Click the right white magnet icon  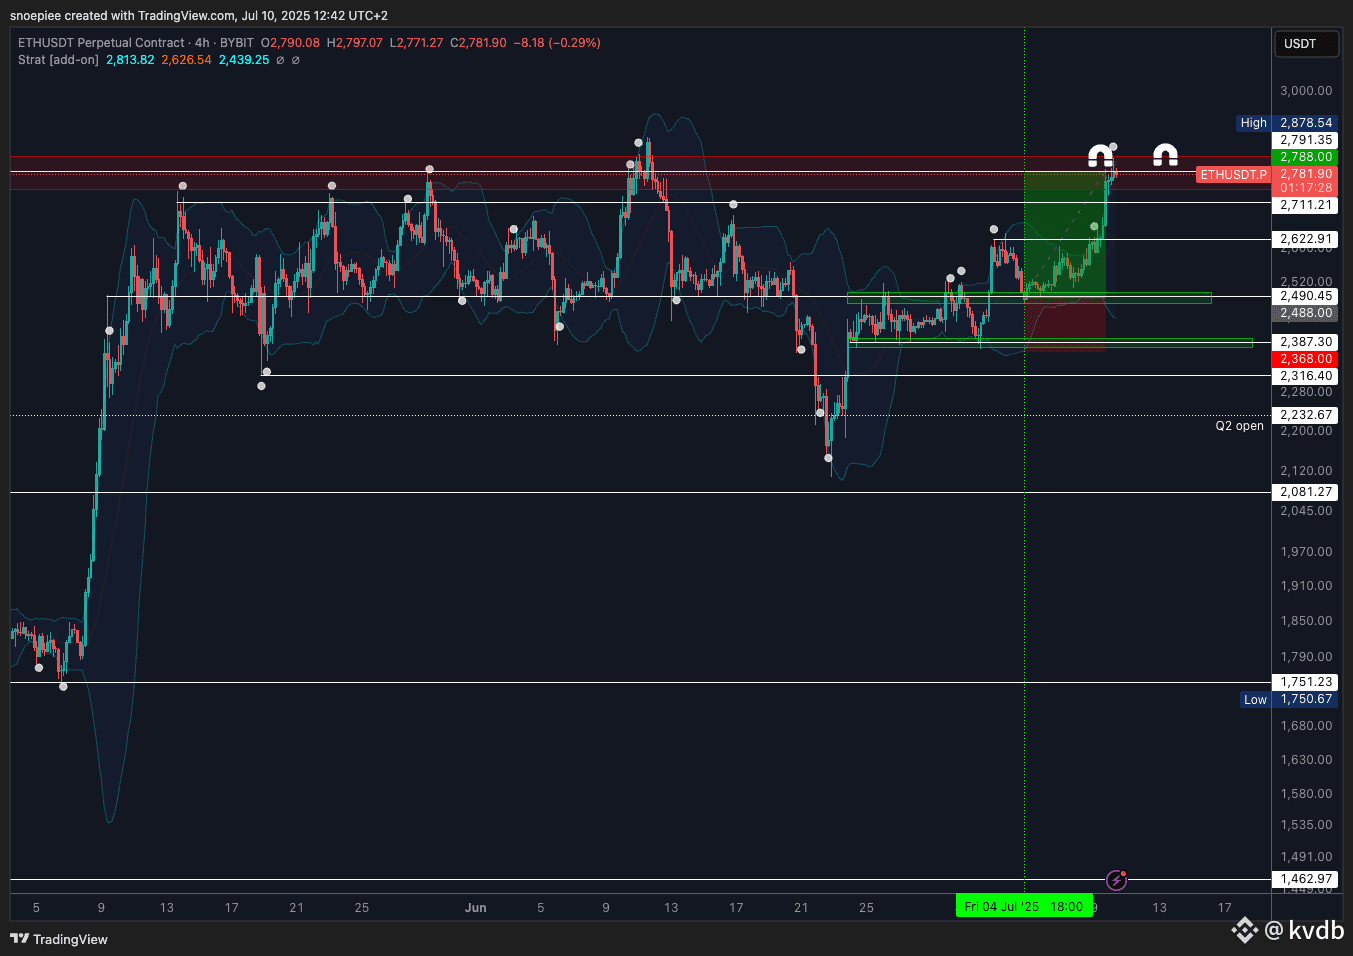pyautogui.click(x=1165, y=155)
